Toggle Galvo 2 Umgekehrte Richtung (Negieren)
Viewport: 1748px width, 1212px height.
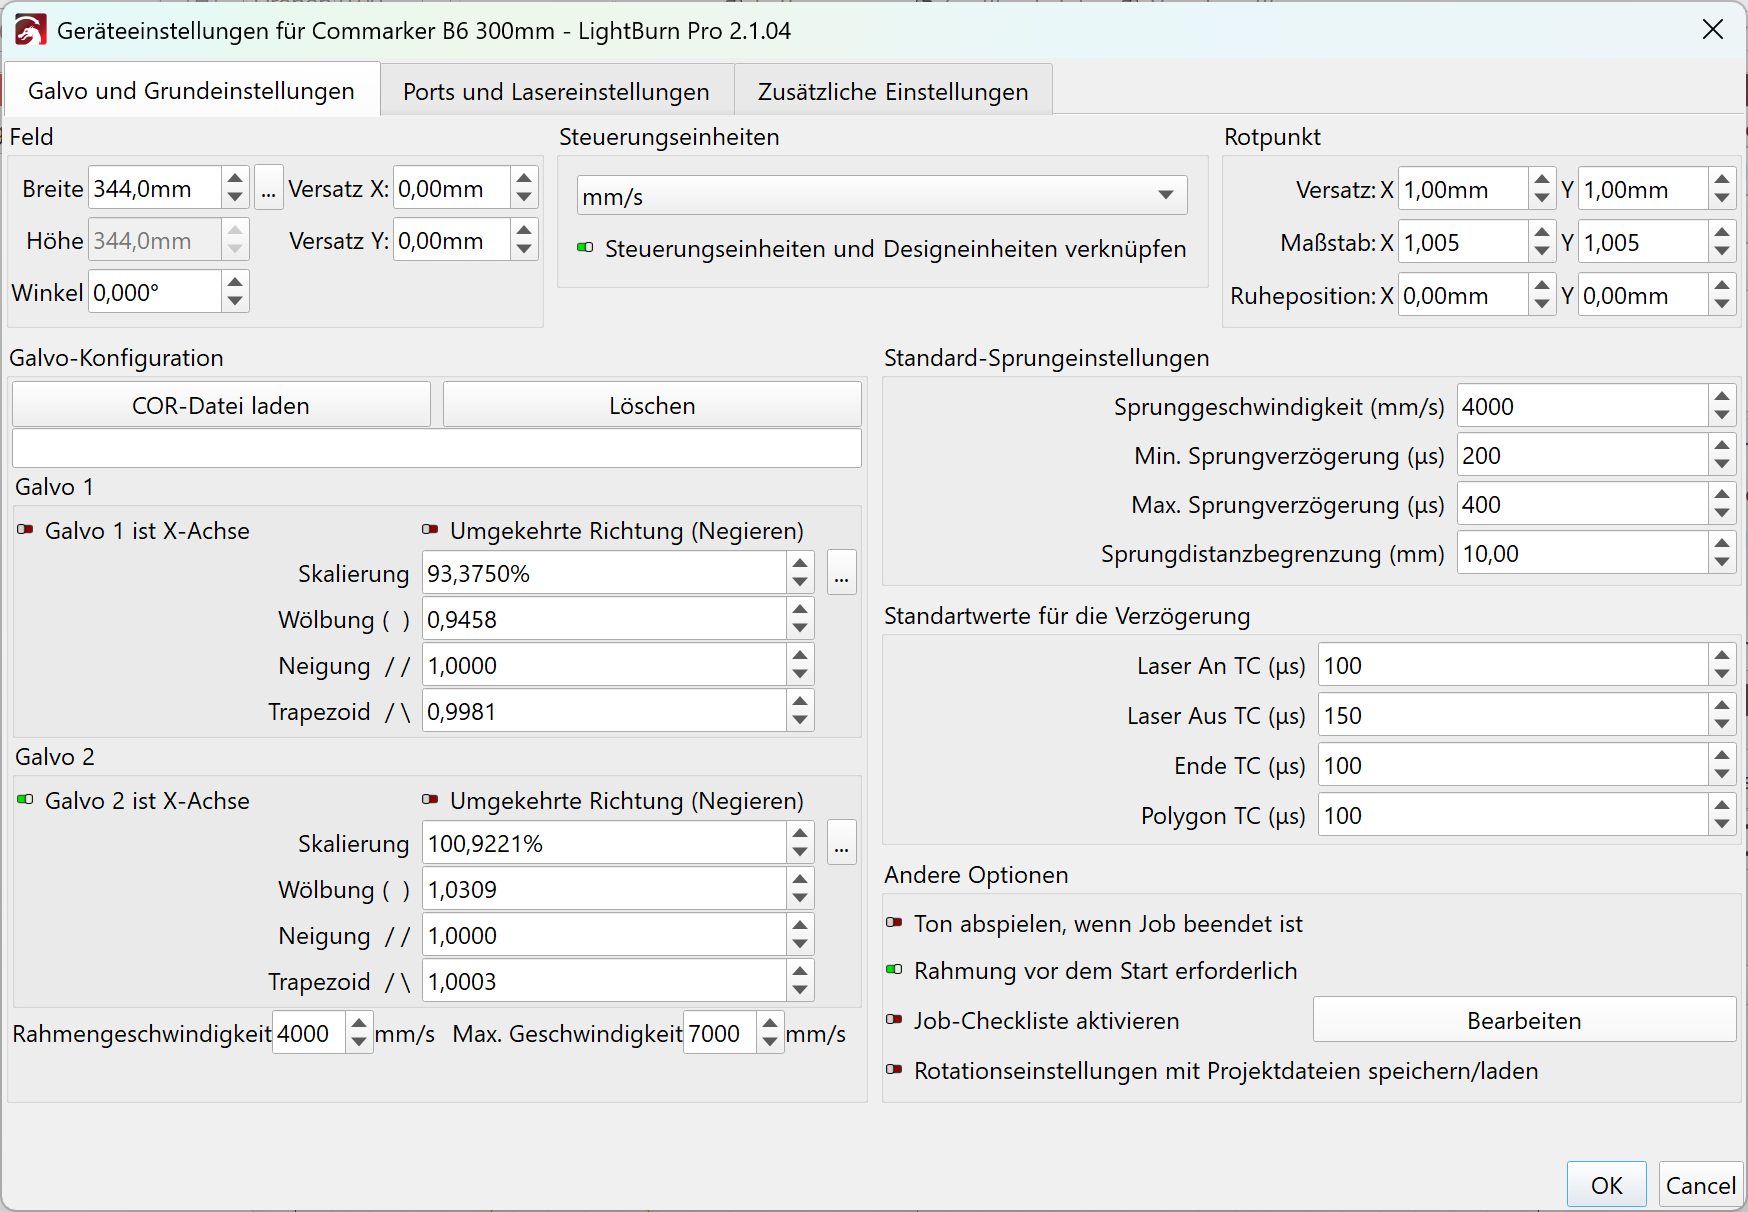pos(430,800)
